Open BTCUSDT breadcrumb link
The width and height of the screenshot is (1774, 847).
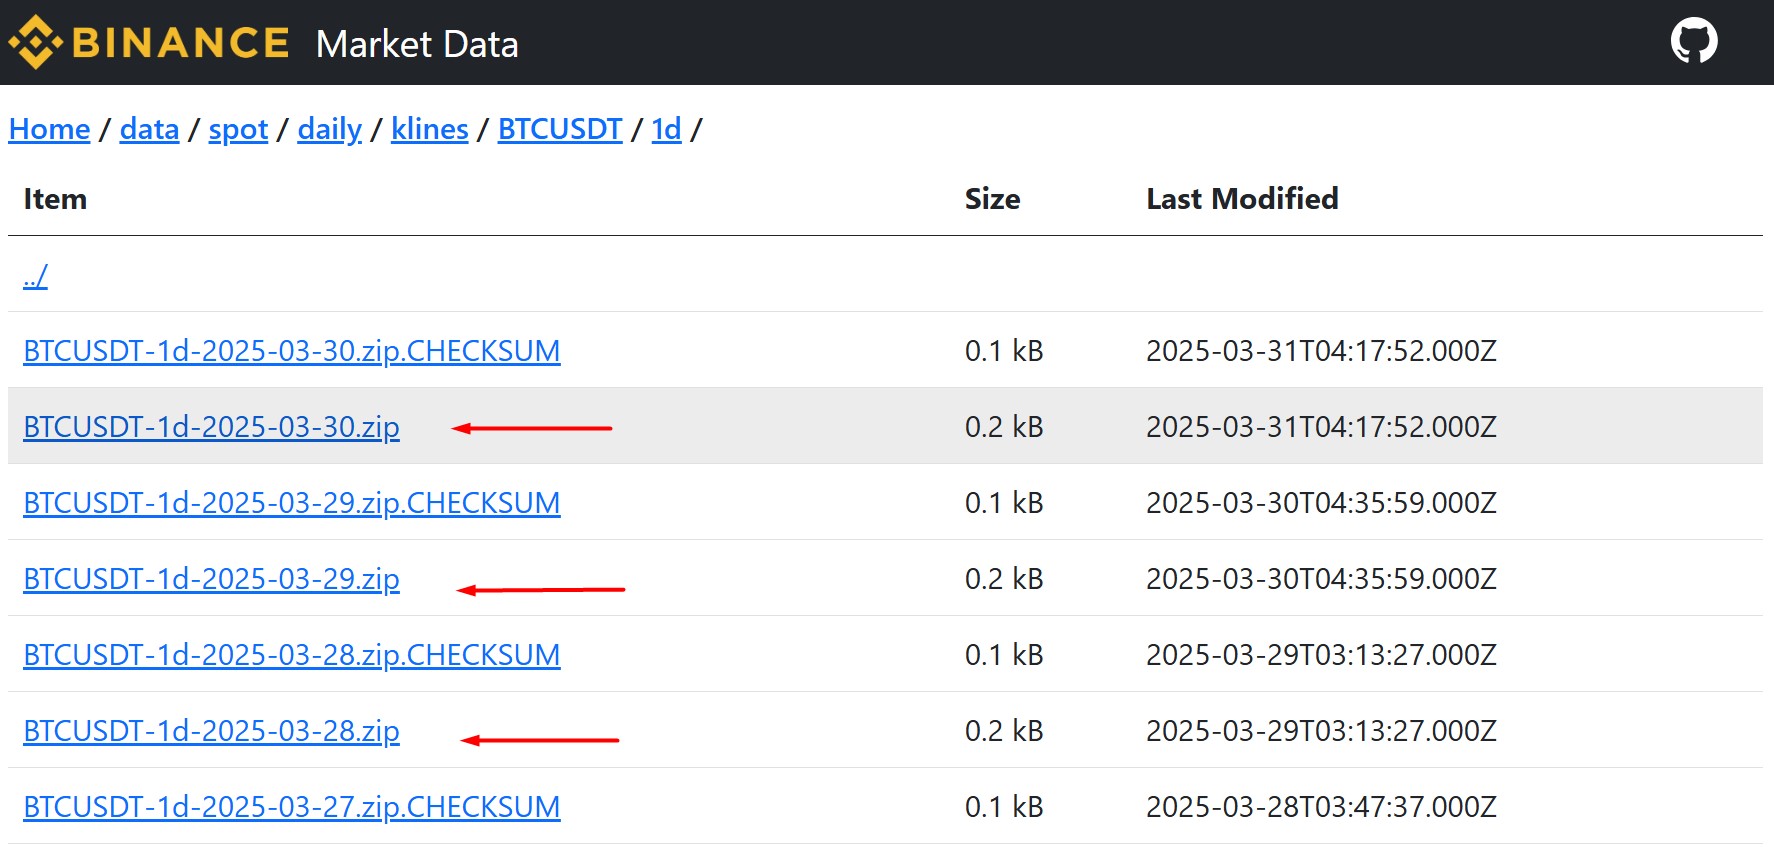pos(559,129)
